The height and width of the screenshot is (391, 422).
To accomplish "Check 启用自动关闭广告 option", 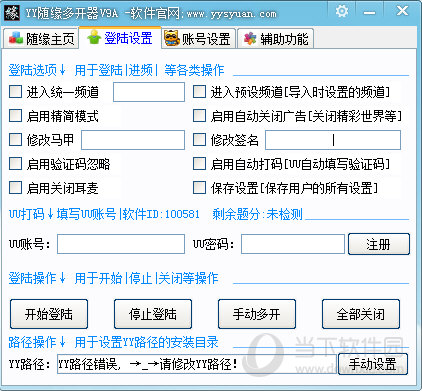I will pos(199,116).
